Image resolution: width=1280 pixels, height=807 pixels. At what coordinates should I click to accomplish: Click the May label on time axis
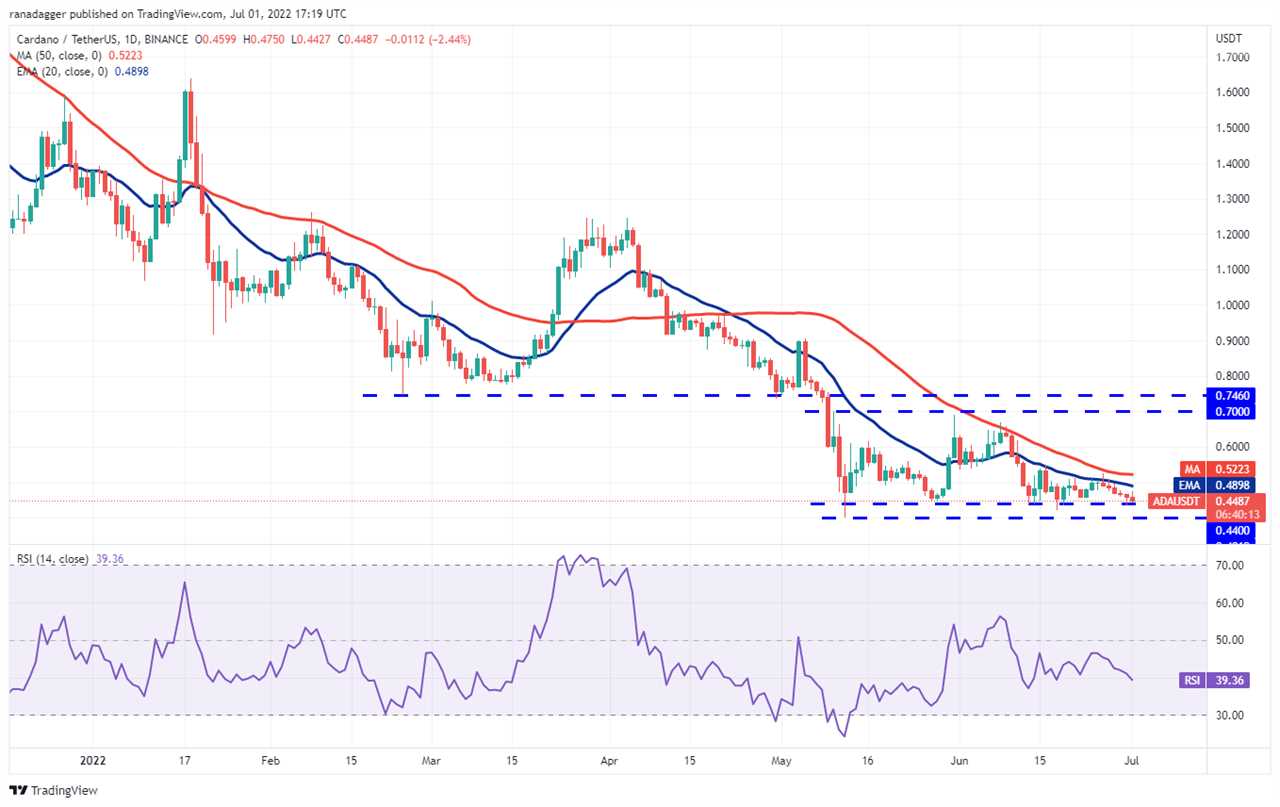[x=782, y=761]
